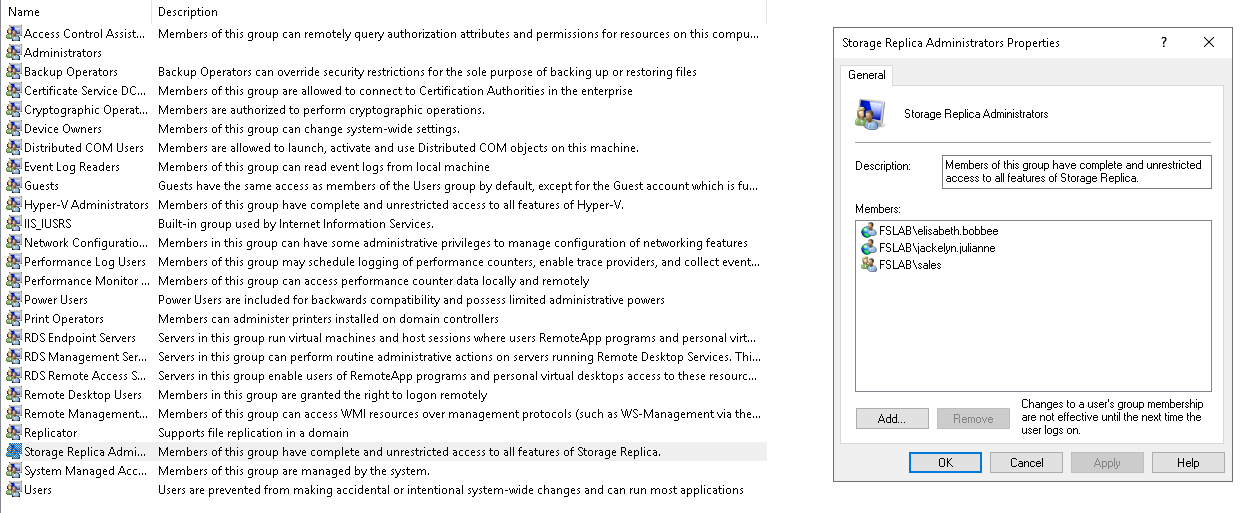Confirm the dialog with the OK button
This screenshot has width=1259, height=513.
945,463
